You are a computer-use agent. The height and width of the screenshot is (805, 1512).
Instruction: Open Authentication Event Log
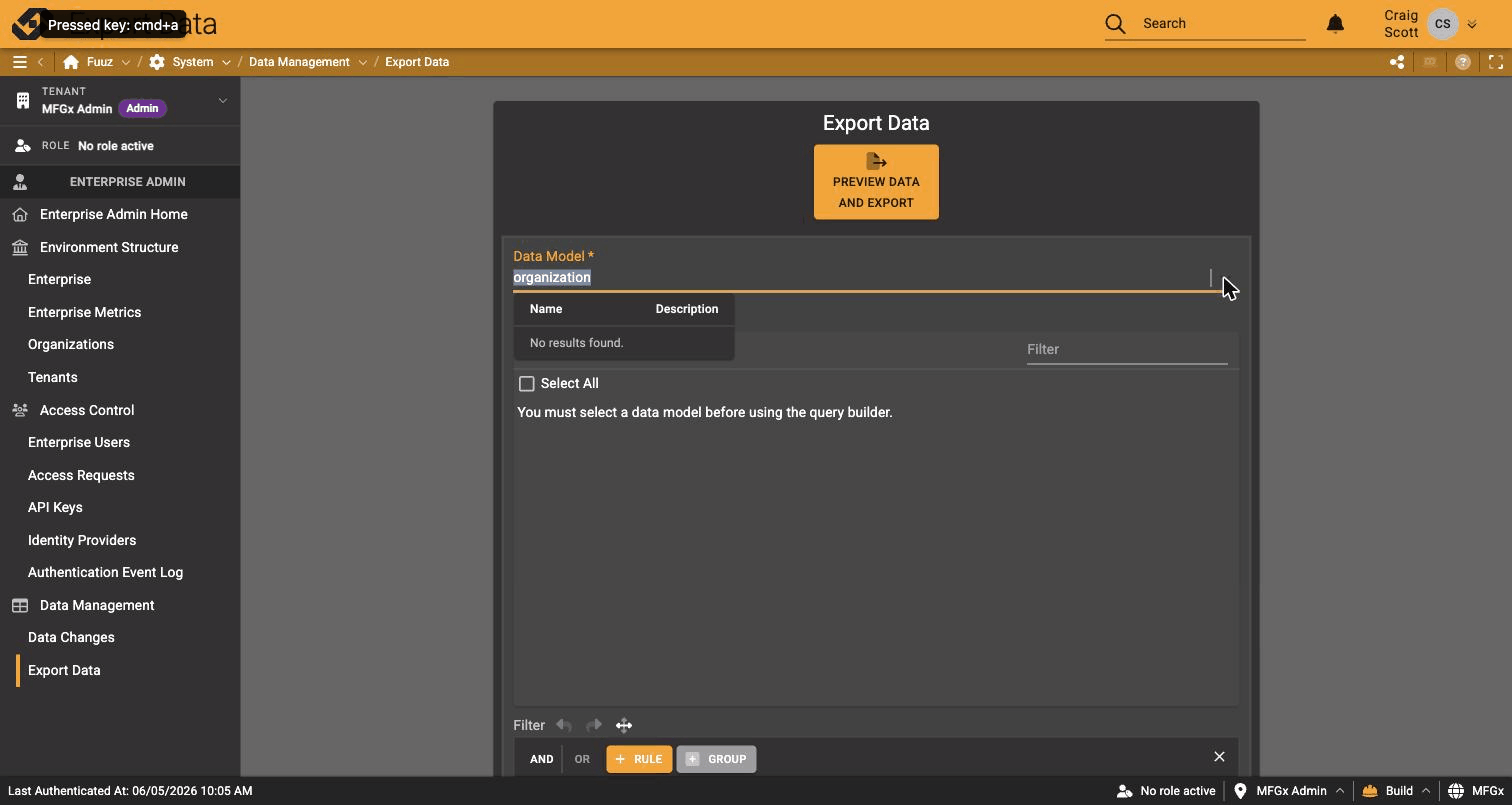[x=105, y=572]
